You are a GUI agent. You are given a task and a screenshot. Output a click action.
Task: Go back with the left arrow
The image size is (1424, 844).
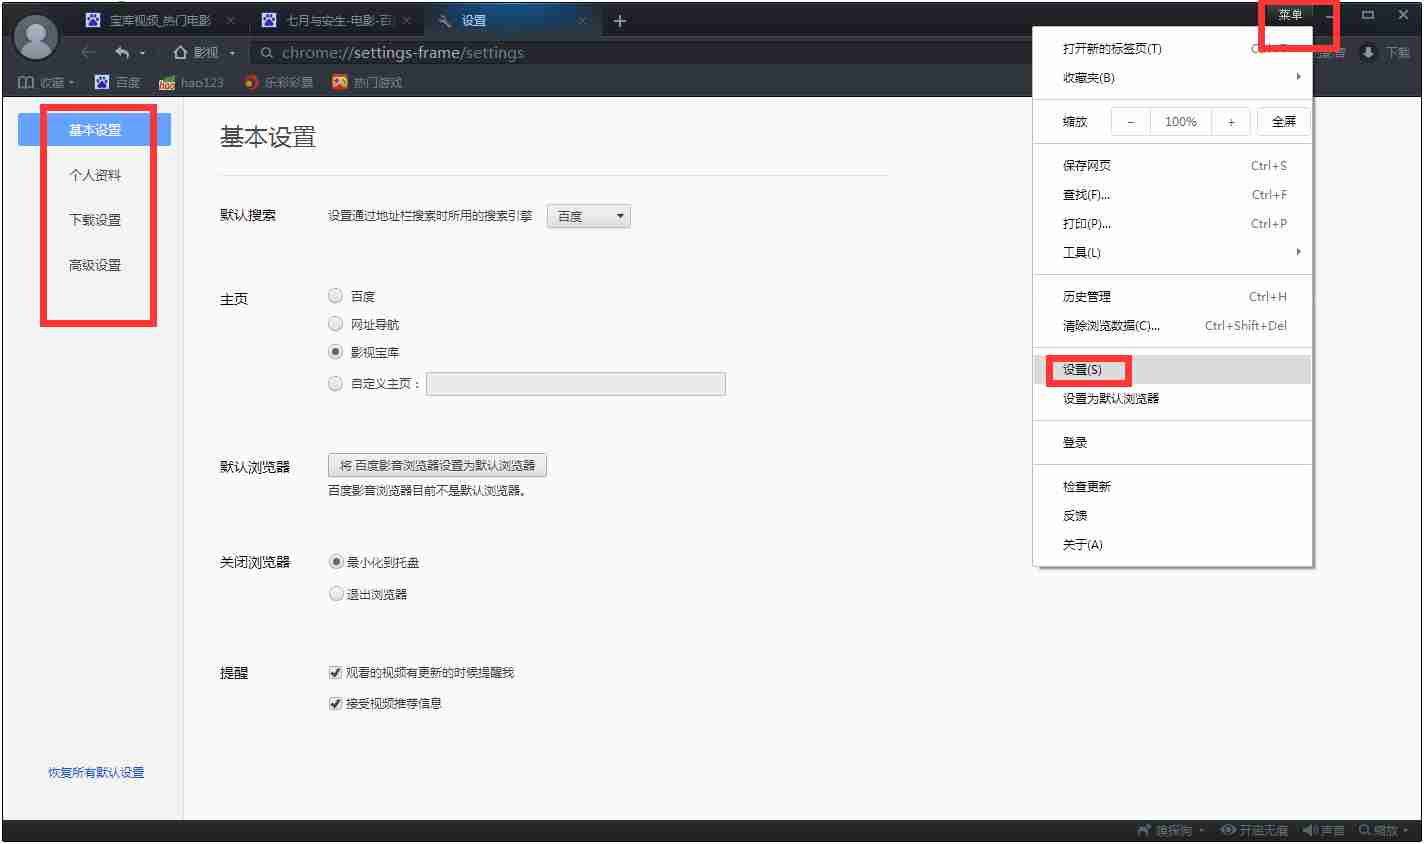pyautogui.click(x=88, y=52)
